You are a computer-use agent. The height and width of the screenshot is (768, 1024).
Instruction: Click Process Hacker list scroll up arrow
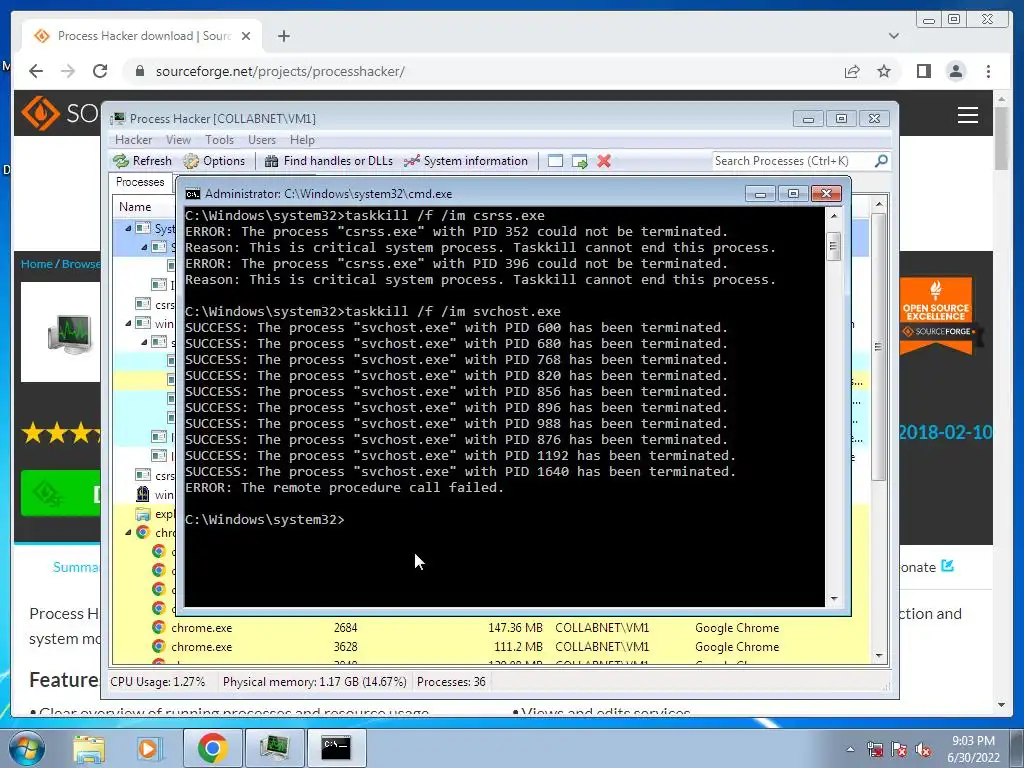coord(879,204)
